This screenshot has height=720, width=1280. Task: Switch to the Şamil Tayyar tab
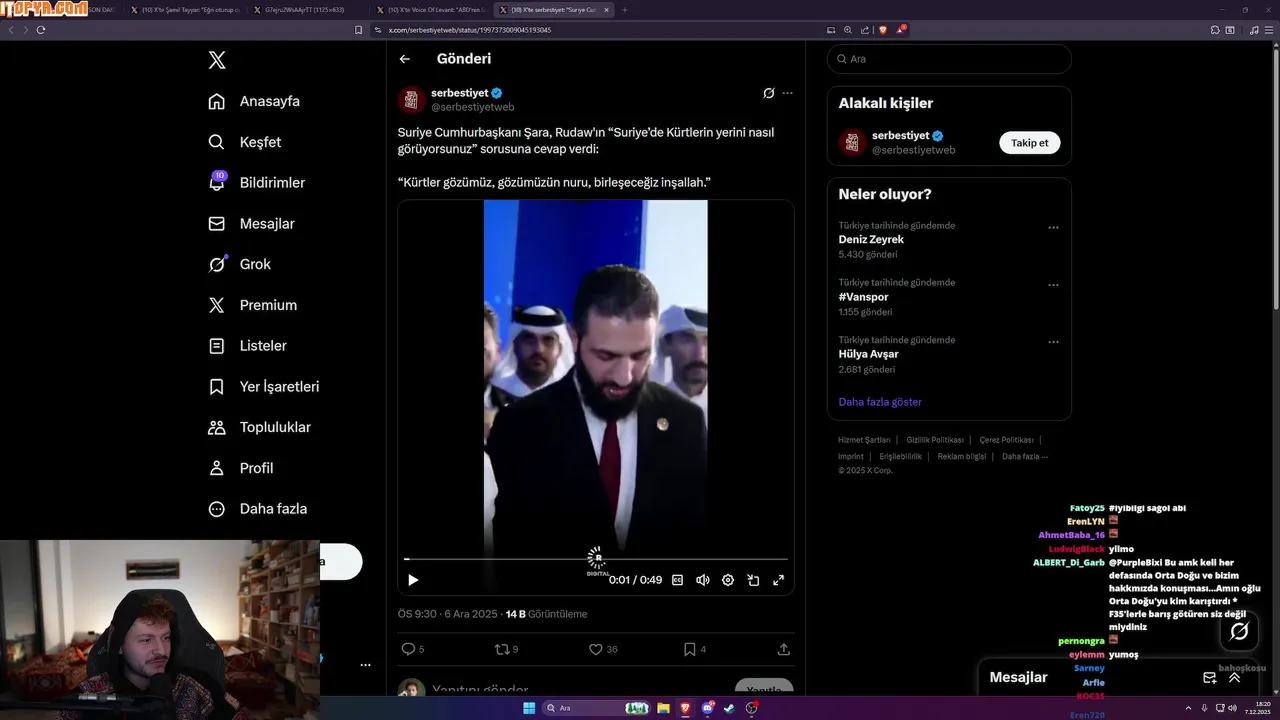185,9
